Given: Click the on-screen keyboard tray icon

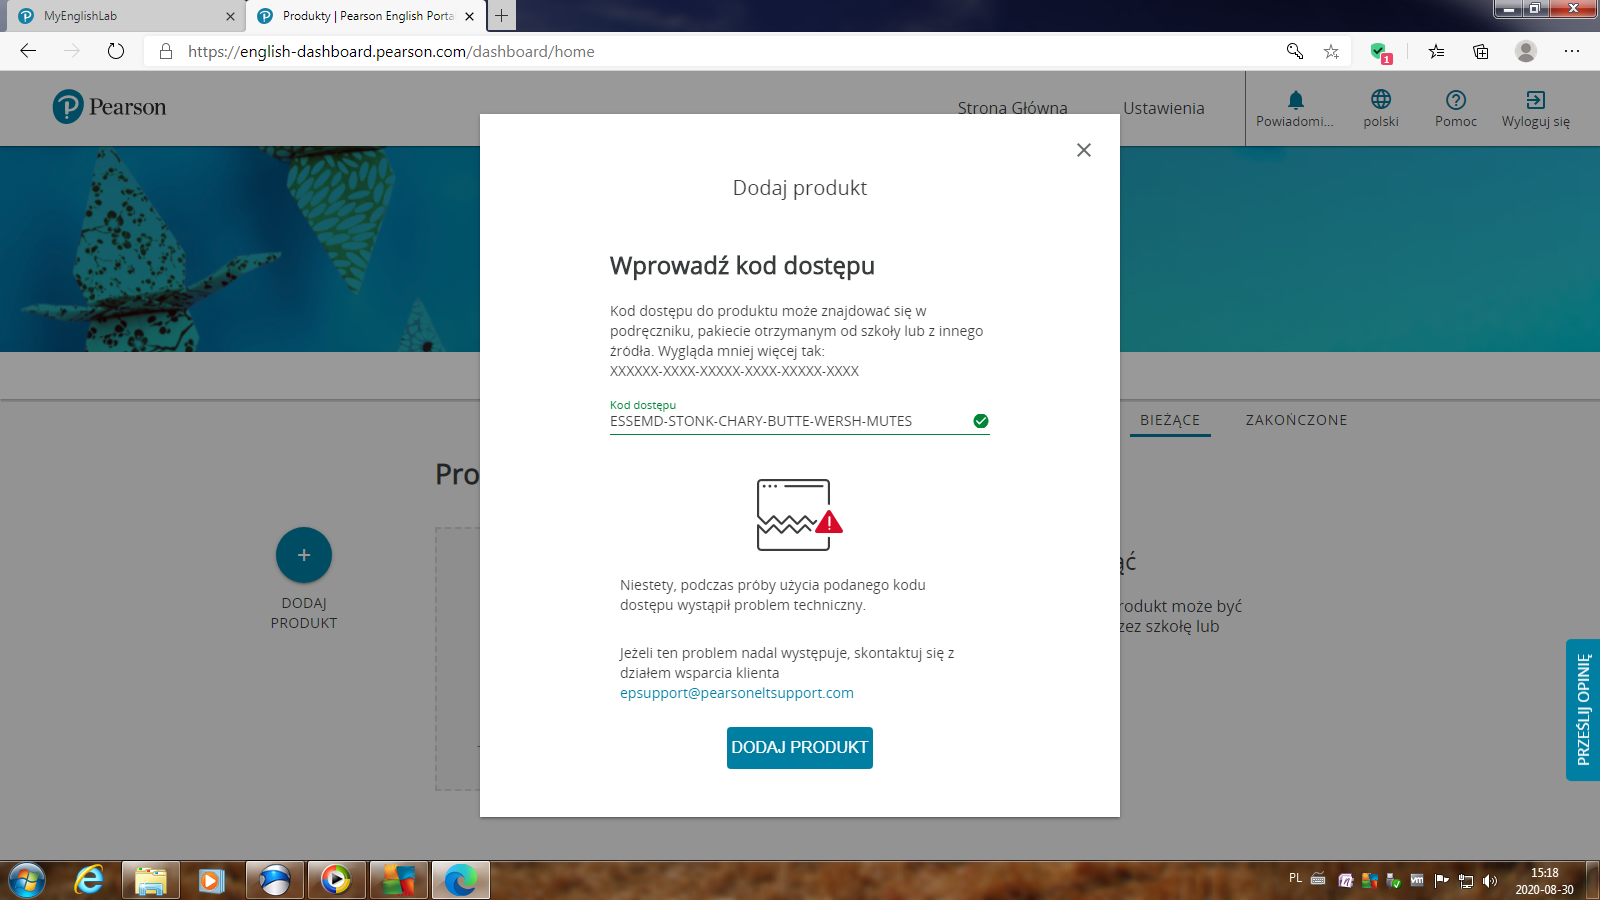Looking at the screenshot, I should coord(1318,880).
